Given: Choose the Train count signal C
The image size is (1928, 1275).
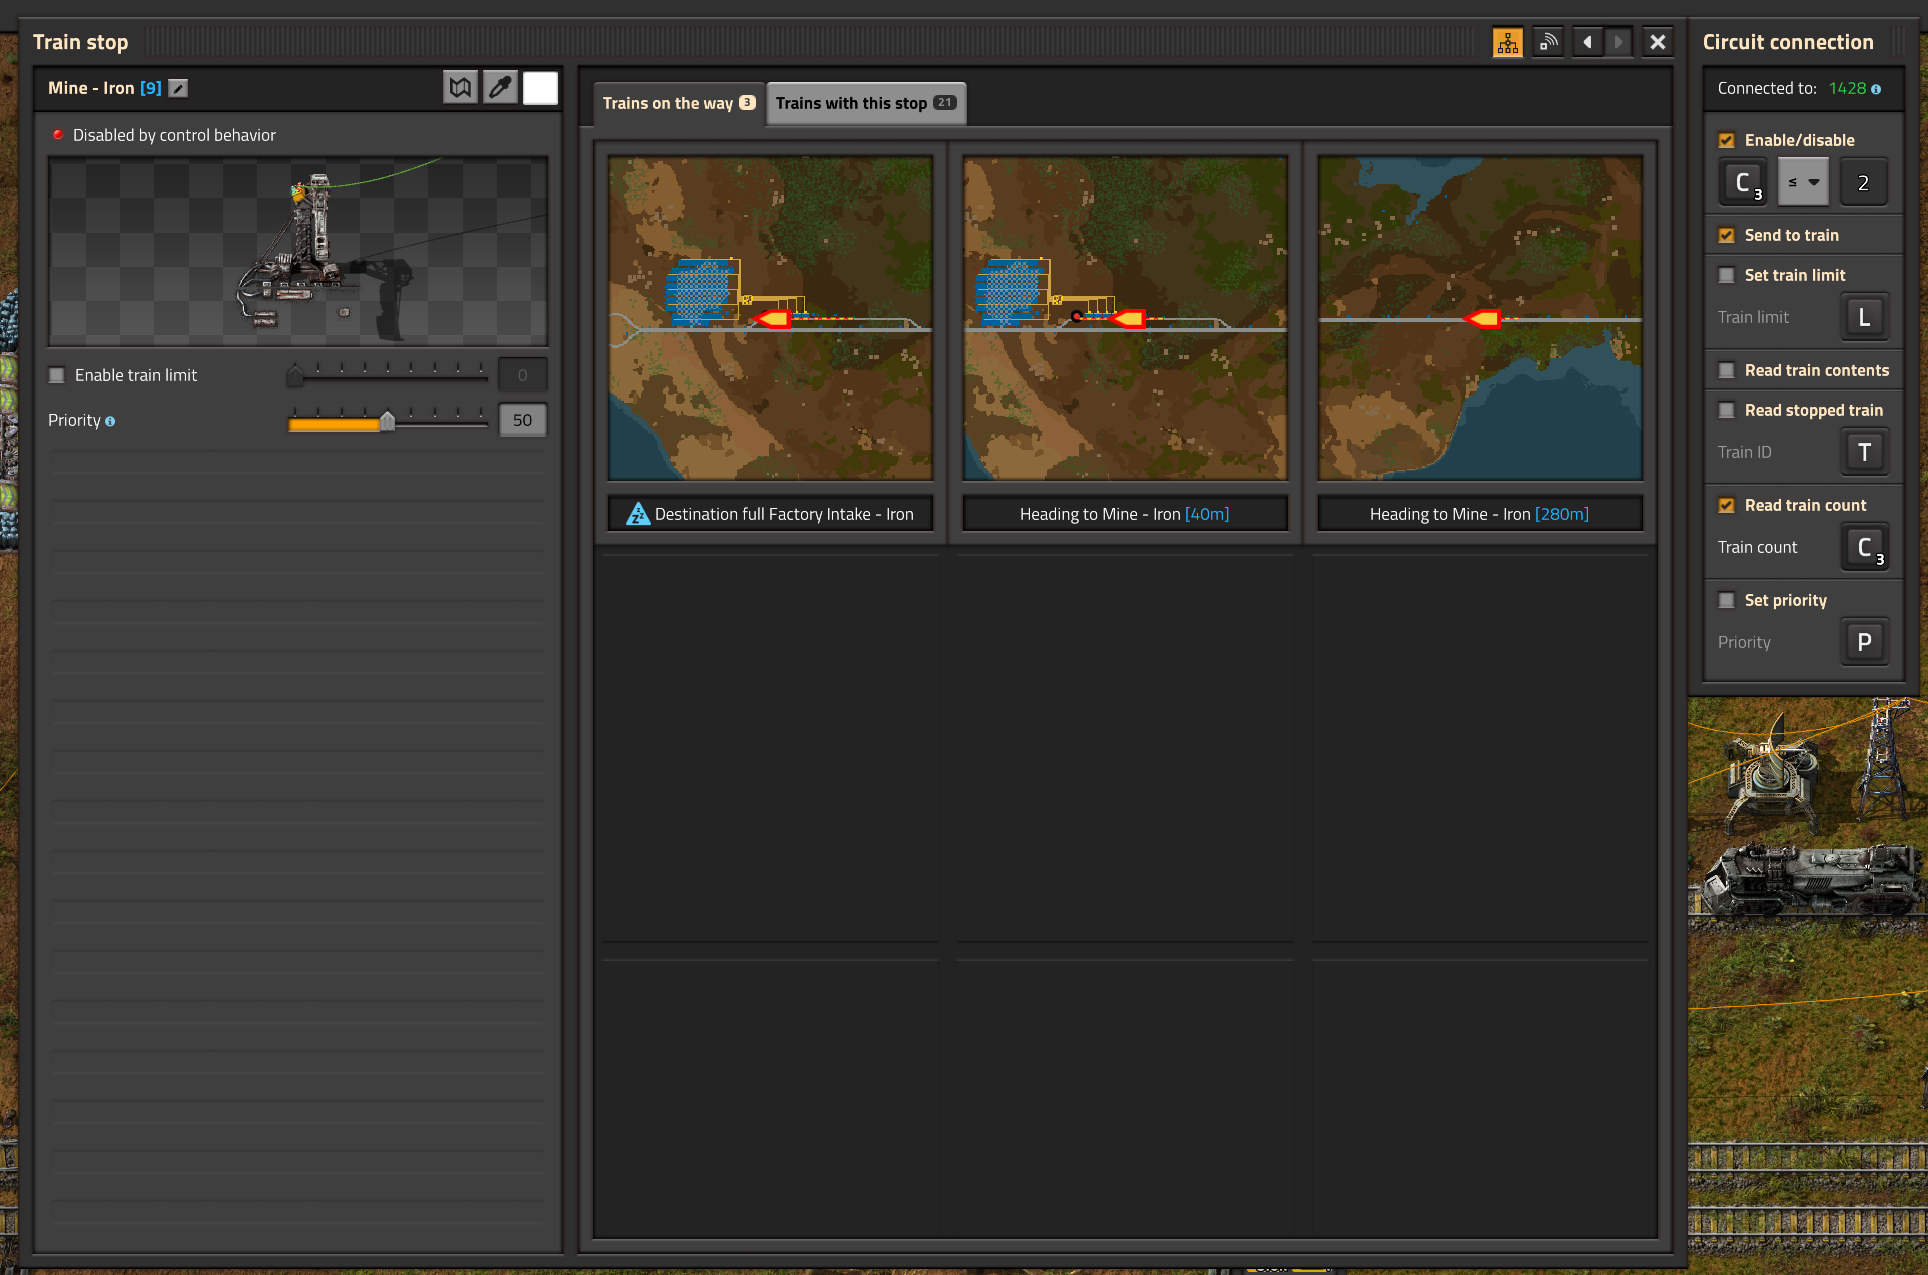Looking at the screenshot, I should tap(1865, 547).
